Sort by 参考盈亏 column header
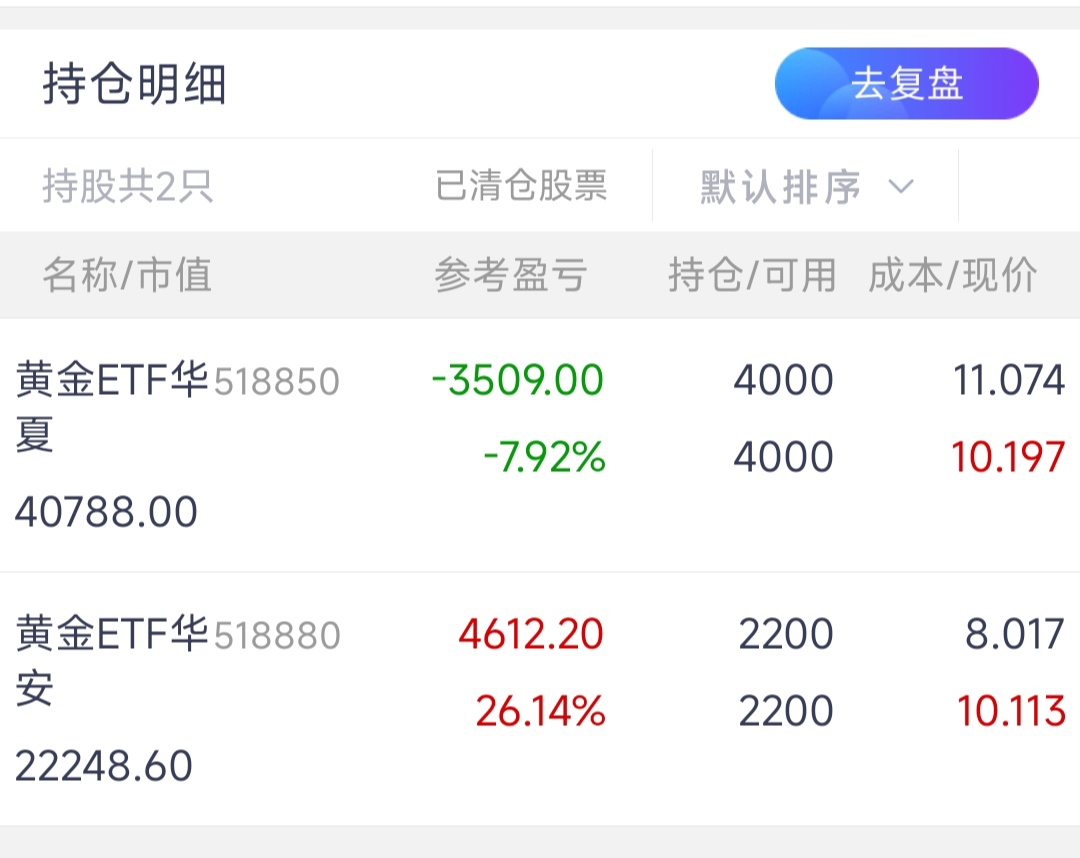 (510, 275)
